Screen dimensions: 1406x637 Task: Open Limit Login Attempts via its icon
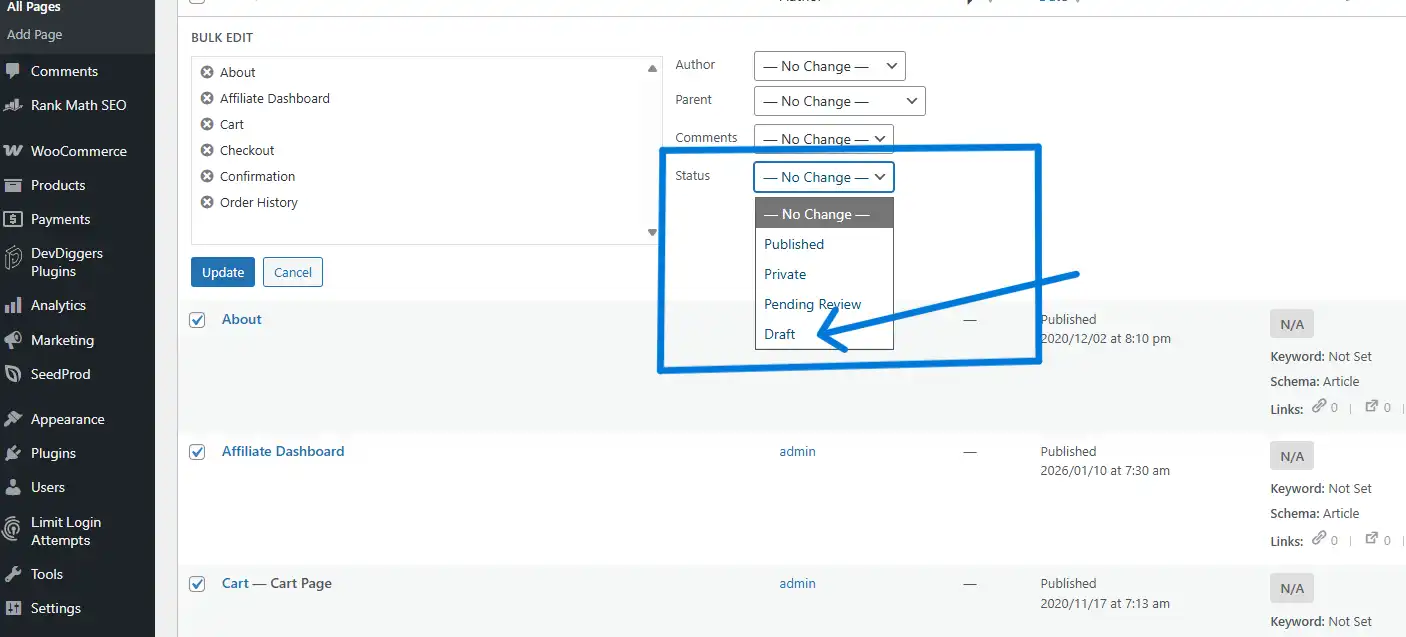pyautogui.click(x=13, y=529)
